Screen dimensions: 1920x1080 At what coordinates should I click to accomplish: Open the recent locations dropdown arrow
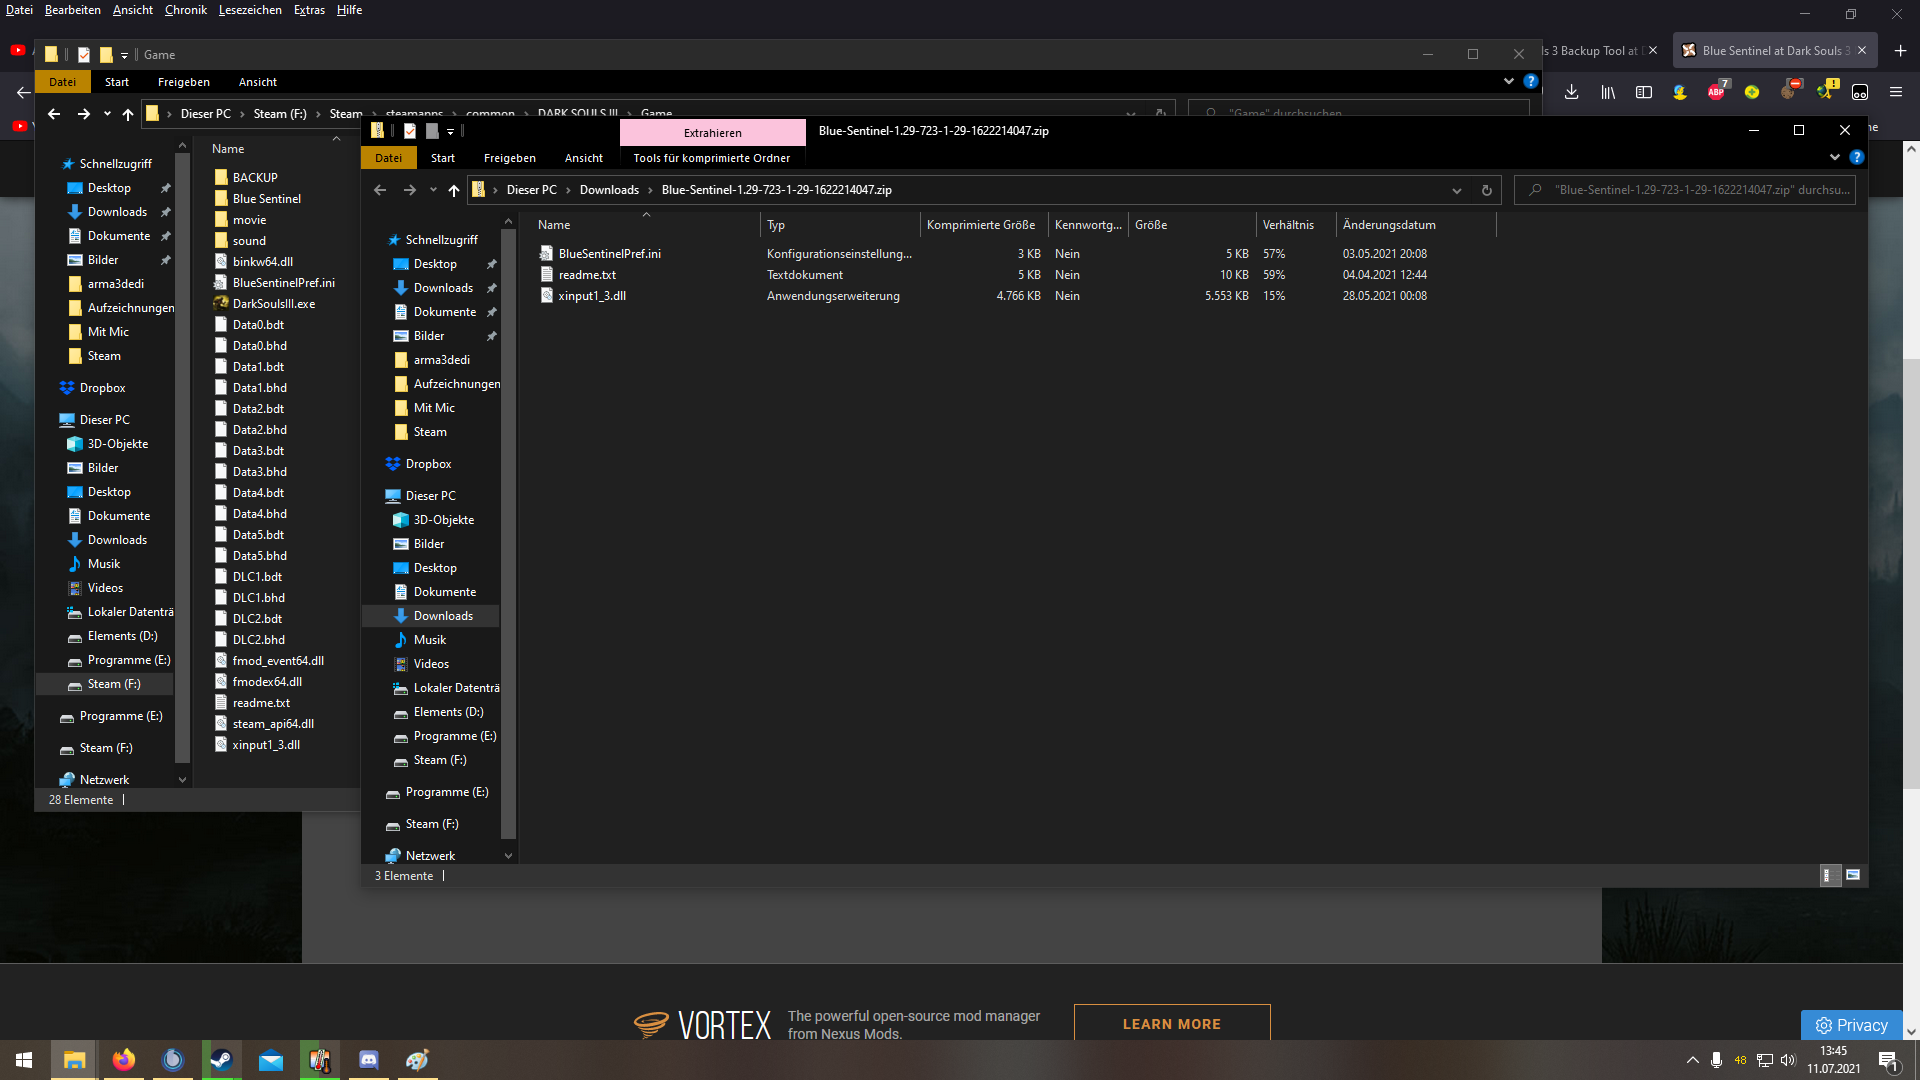pyautogui.click(x=433, y=190)
